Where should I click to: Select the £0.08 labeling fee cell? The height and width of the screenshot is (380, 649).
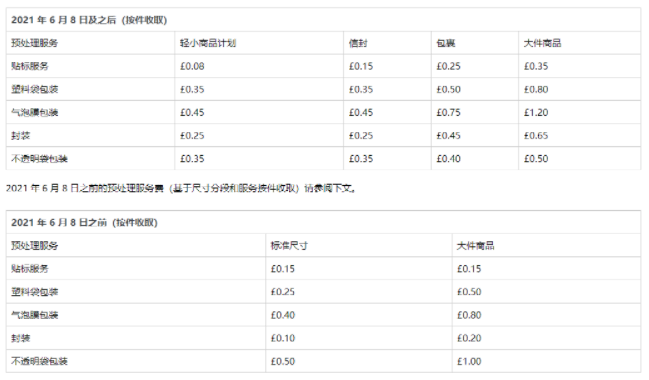click(x=192, y=66)
